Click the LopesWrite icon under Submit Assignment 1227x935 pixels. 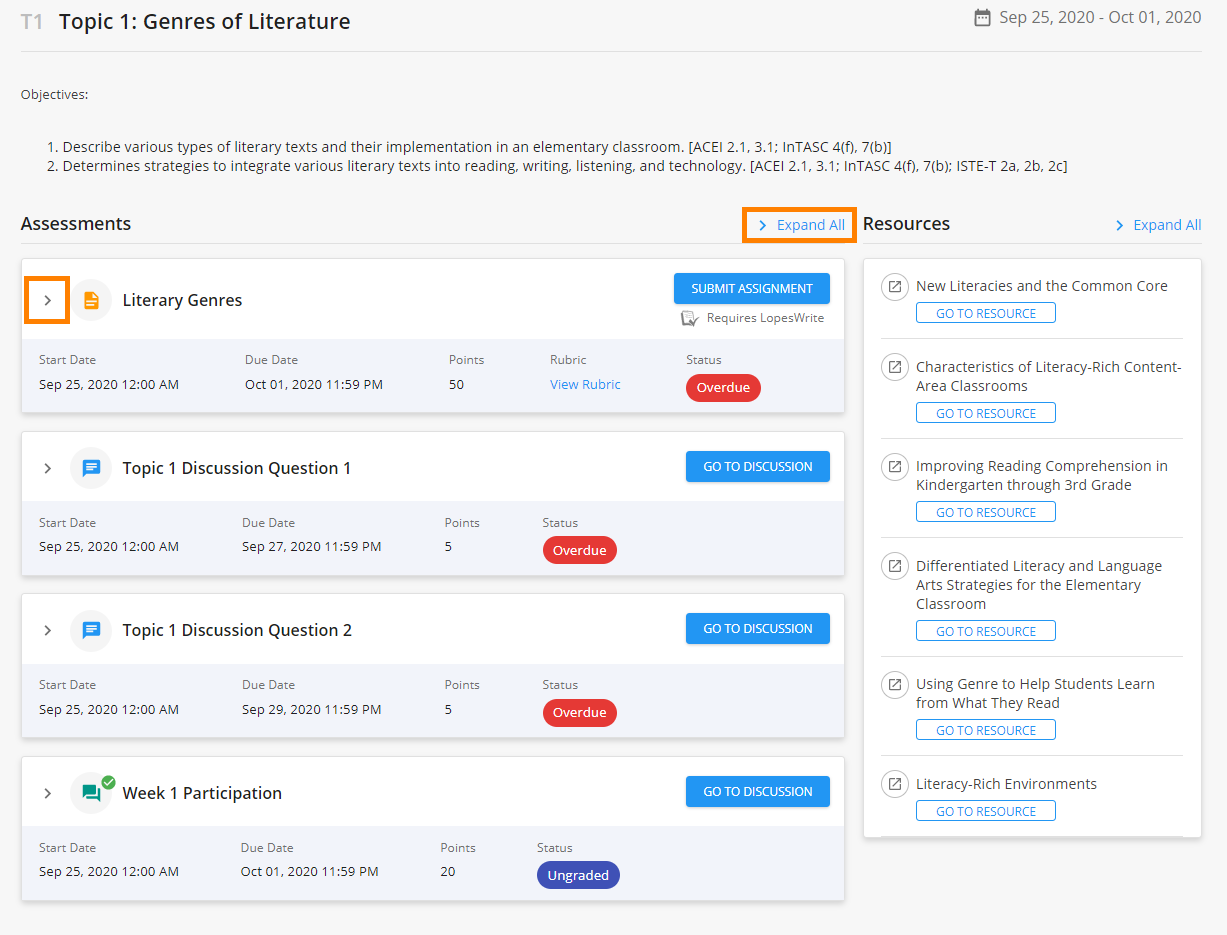click(689, 318)
